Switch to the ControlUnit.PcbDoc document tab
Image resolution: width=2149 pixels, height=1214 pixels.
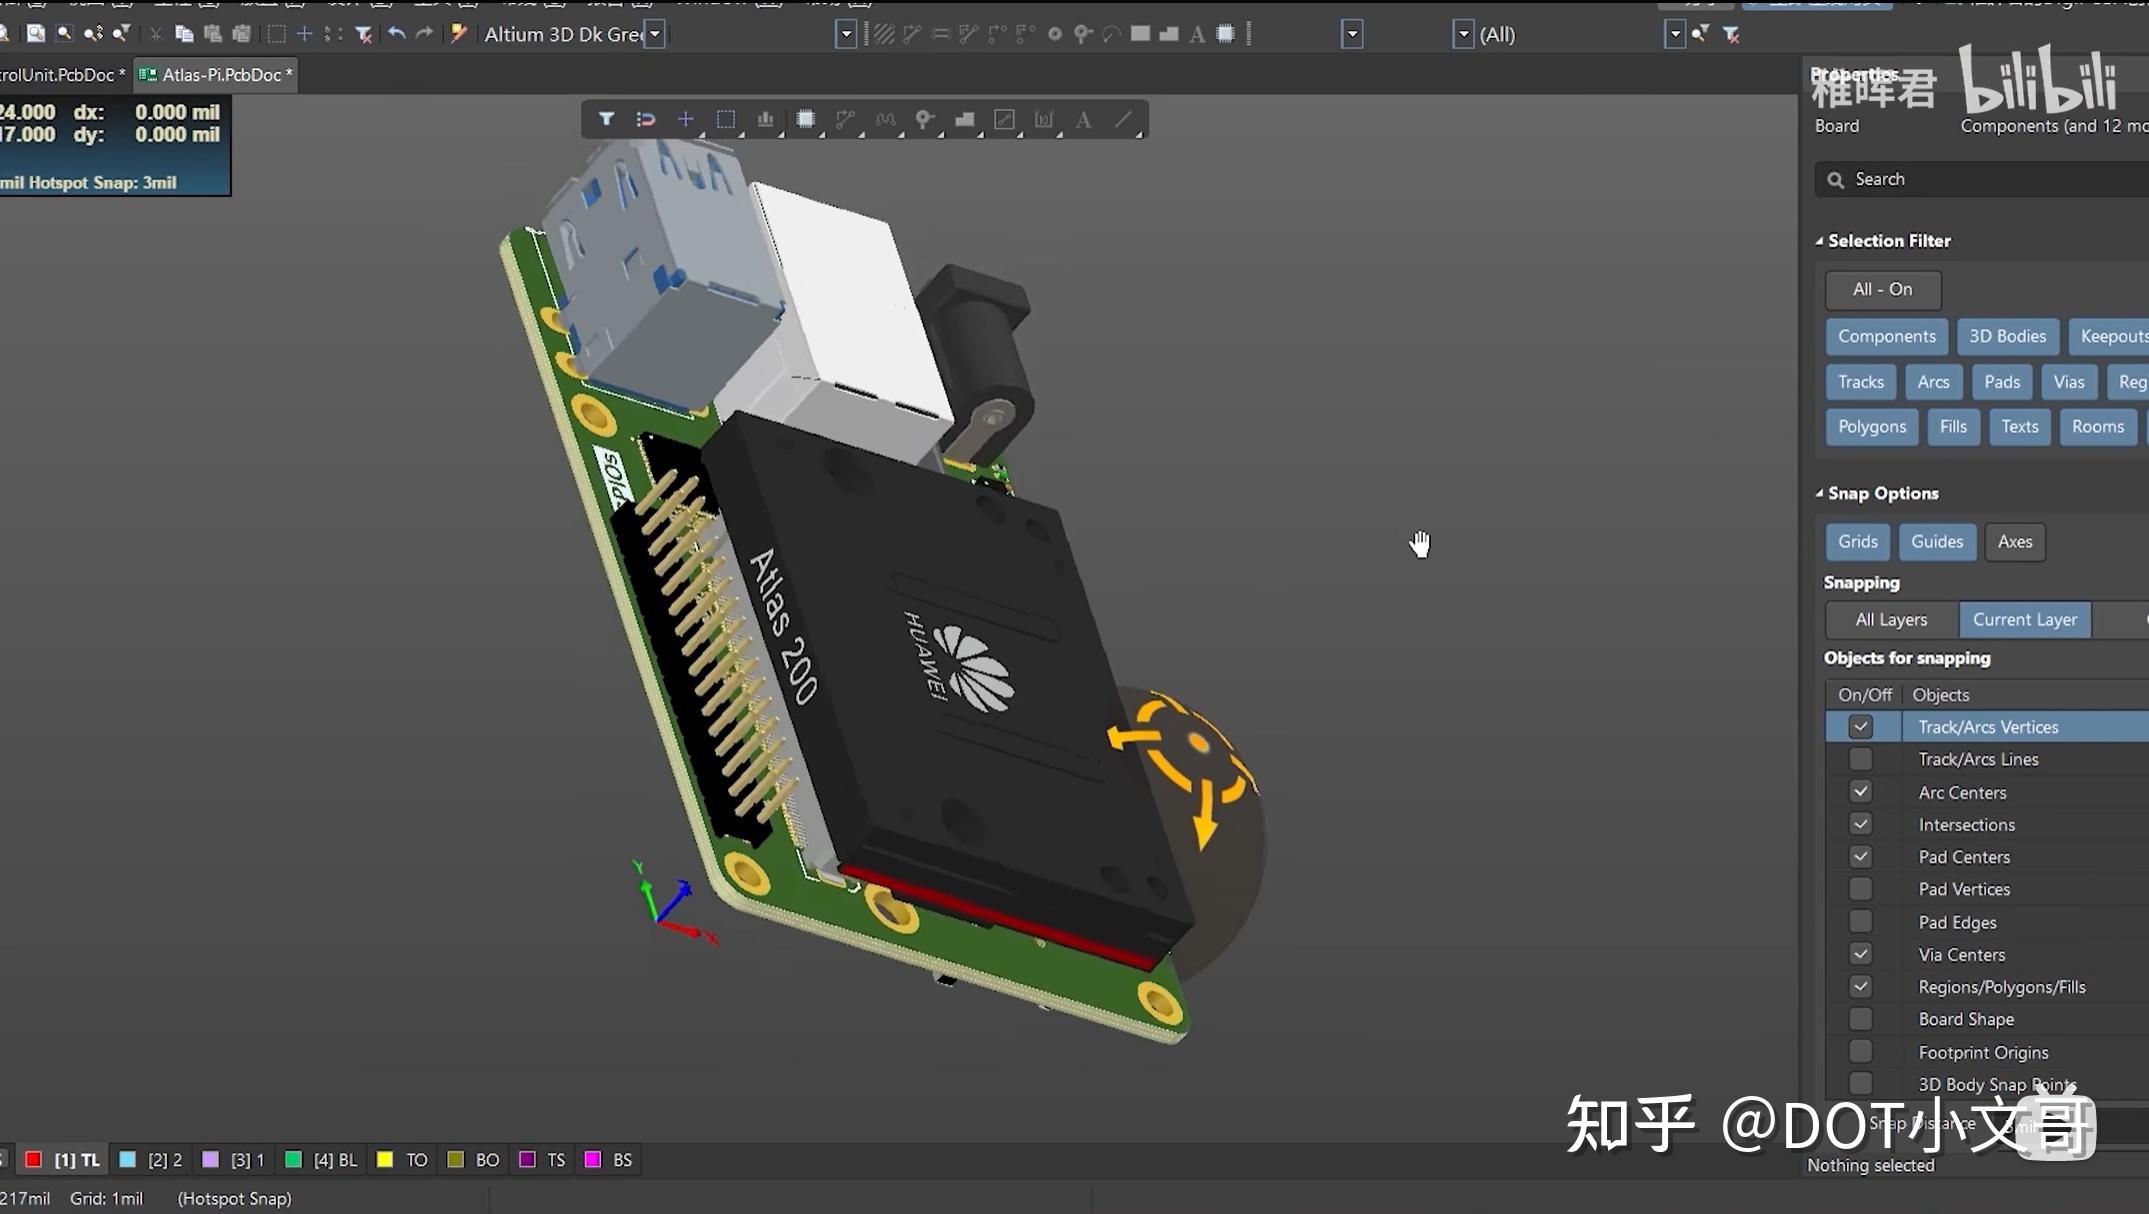64,75
